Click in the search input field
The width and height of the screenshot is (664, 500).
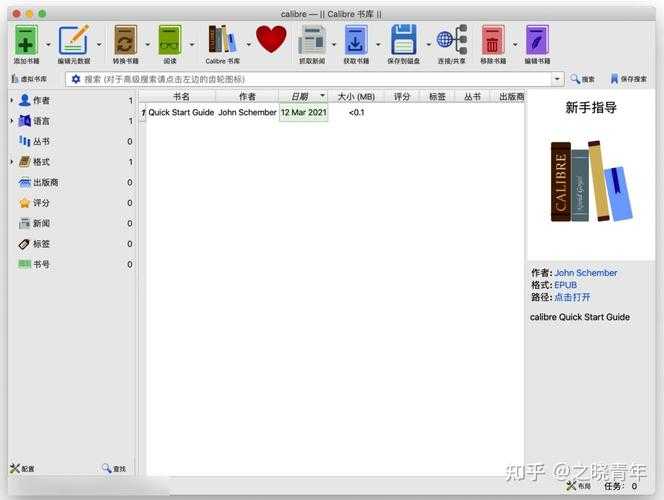[x=310, y=79]
